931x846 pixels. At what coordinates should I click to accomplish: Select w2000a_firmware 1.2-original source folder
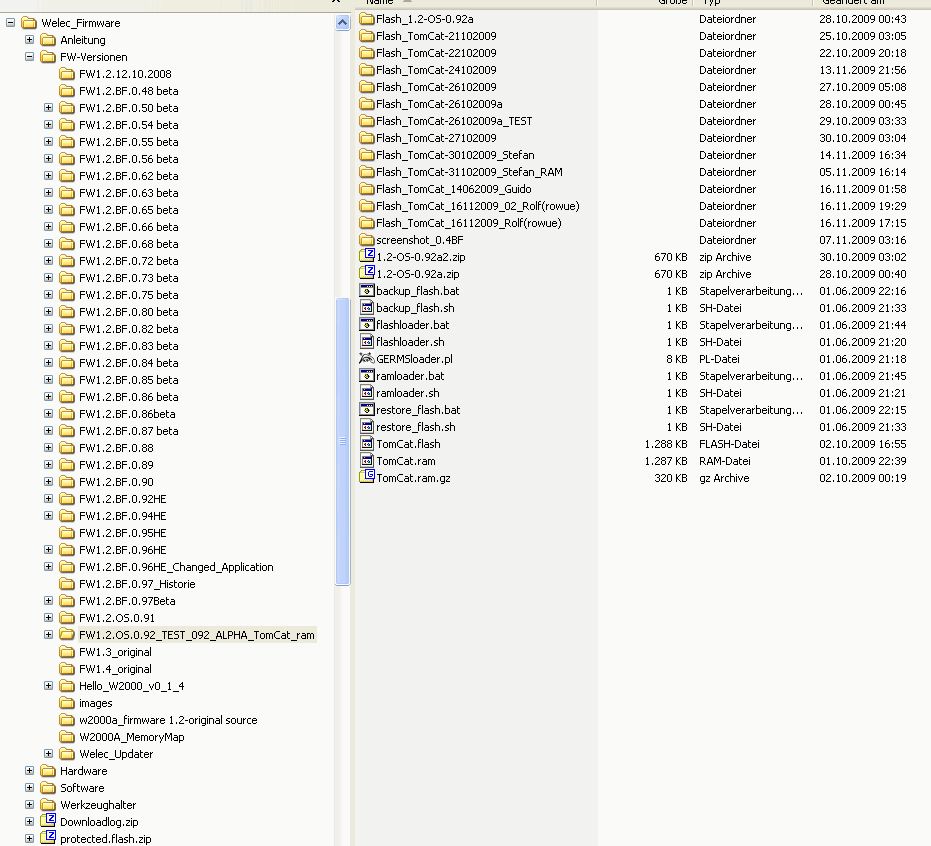coord(168,720)
